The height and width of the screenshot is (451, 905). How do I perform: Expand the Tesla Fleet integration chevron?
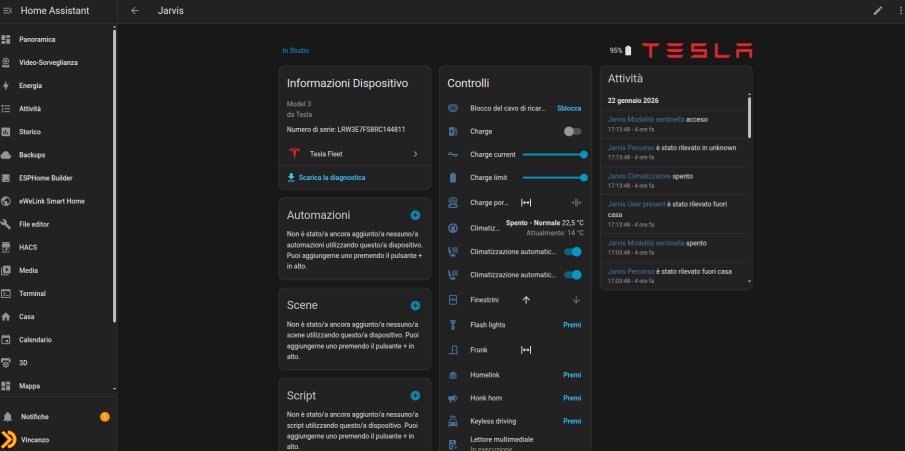tap(415, 154)
